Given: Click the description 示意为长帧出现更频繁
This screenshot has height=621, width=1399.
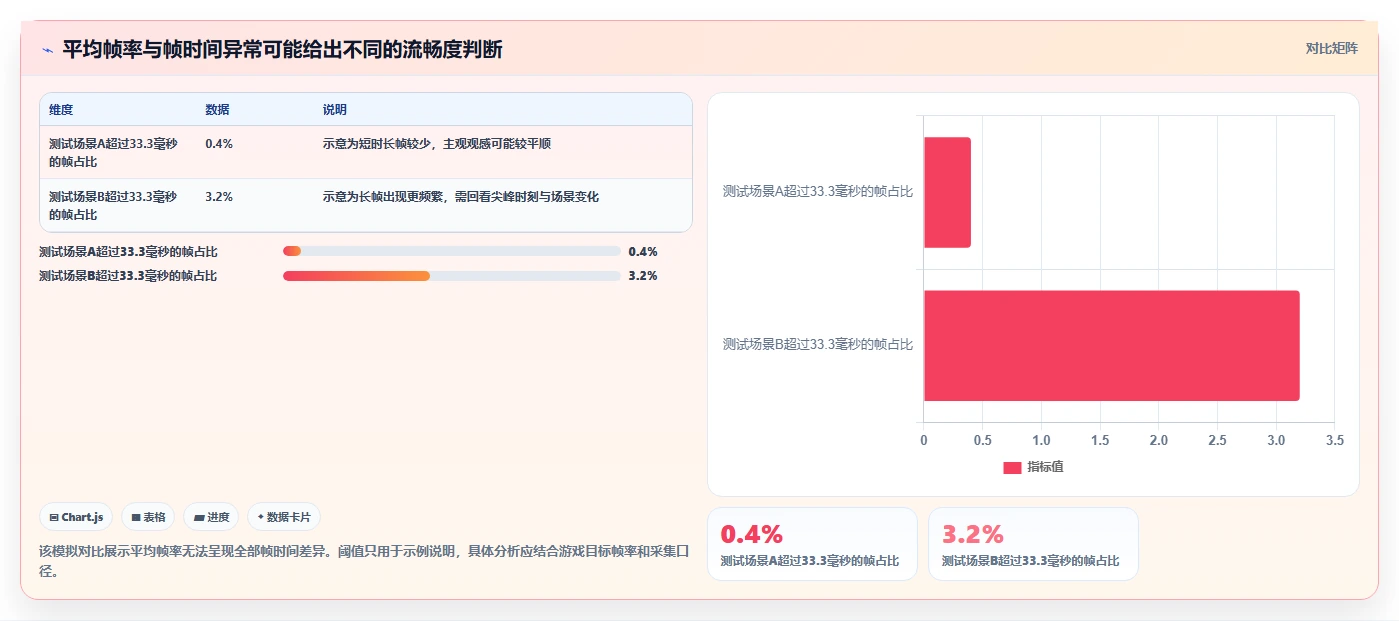Looking at the screenshot, I should [x=460, y=197].
